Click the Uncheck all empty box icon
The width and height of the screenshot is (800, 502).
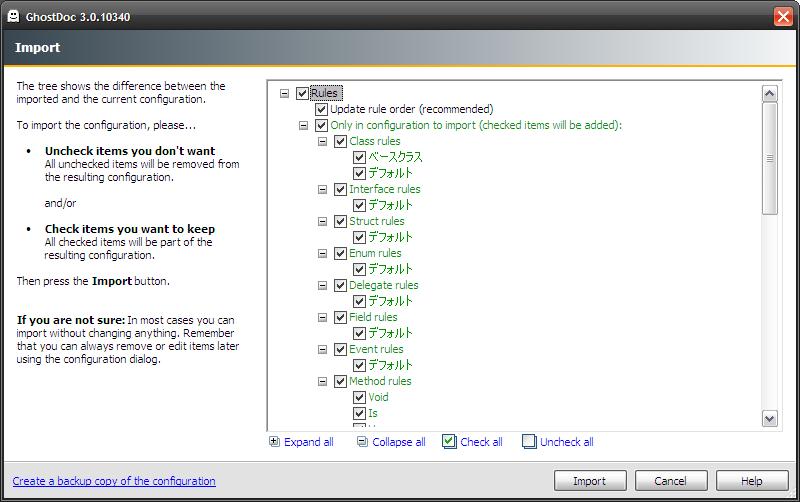tap(529, 441)
